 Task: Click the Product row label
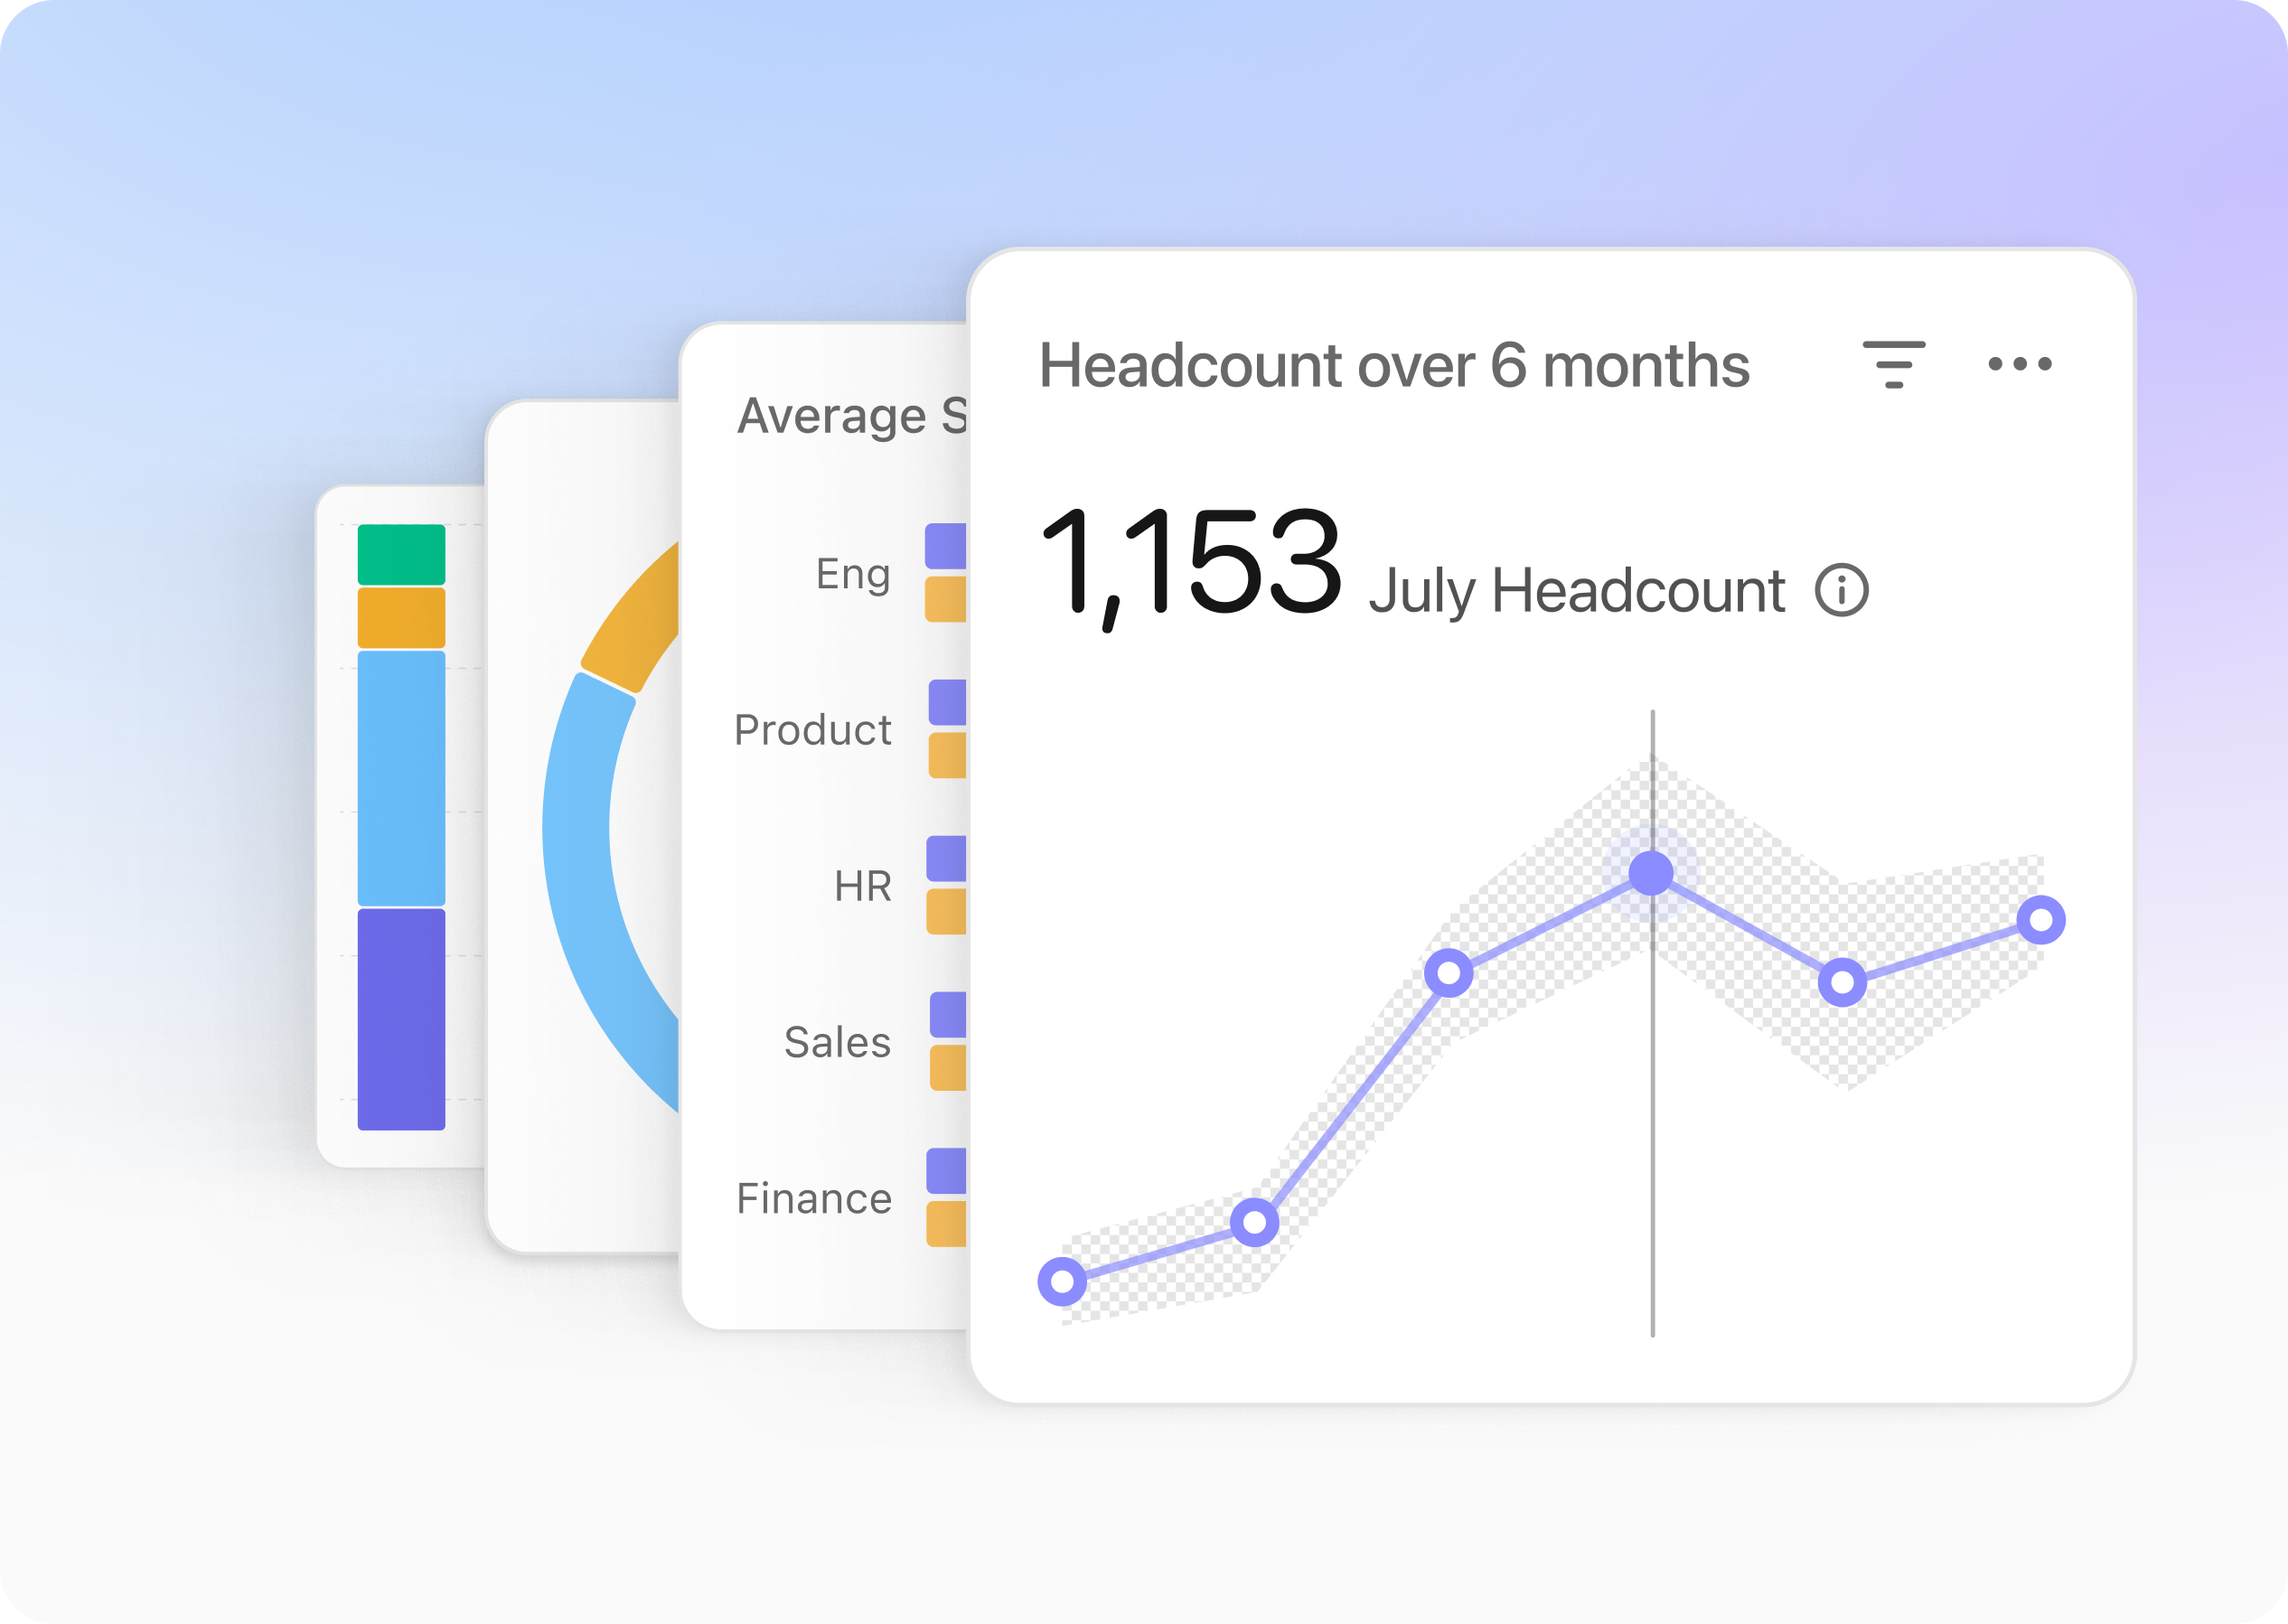click(x=812, y=730)
